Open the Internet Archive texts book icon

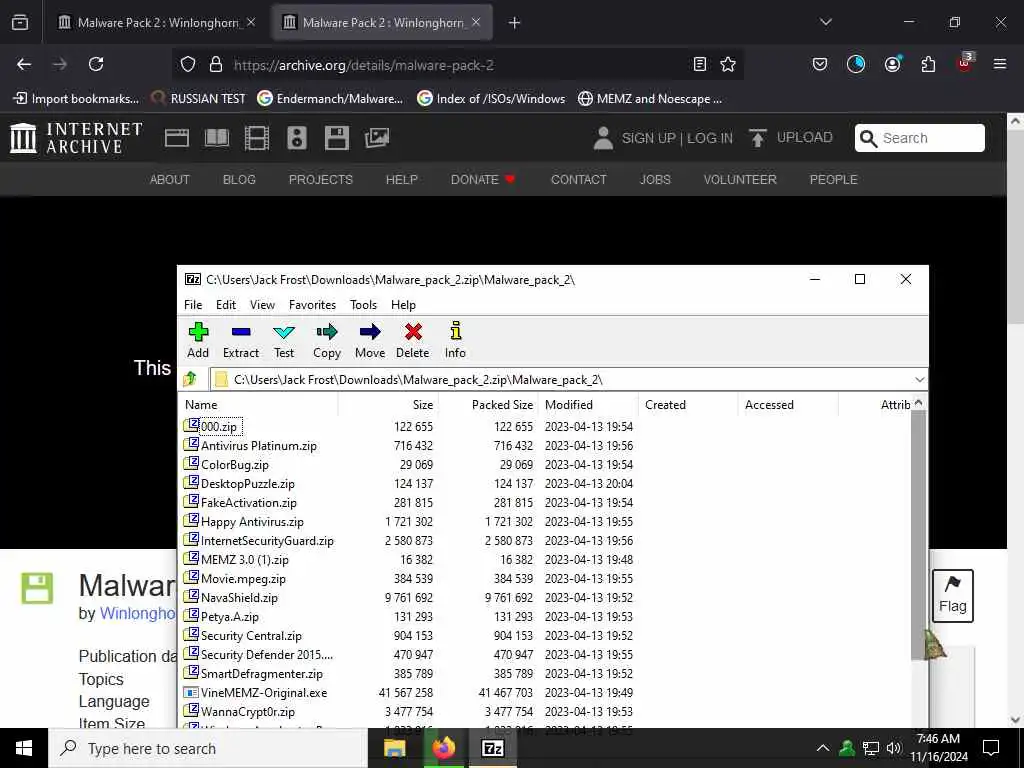pyautogui.click(x=217, y=138)
